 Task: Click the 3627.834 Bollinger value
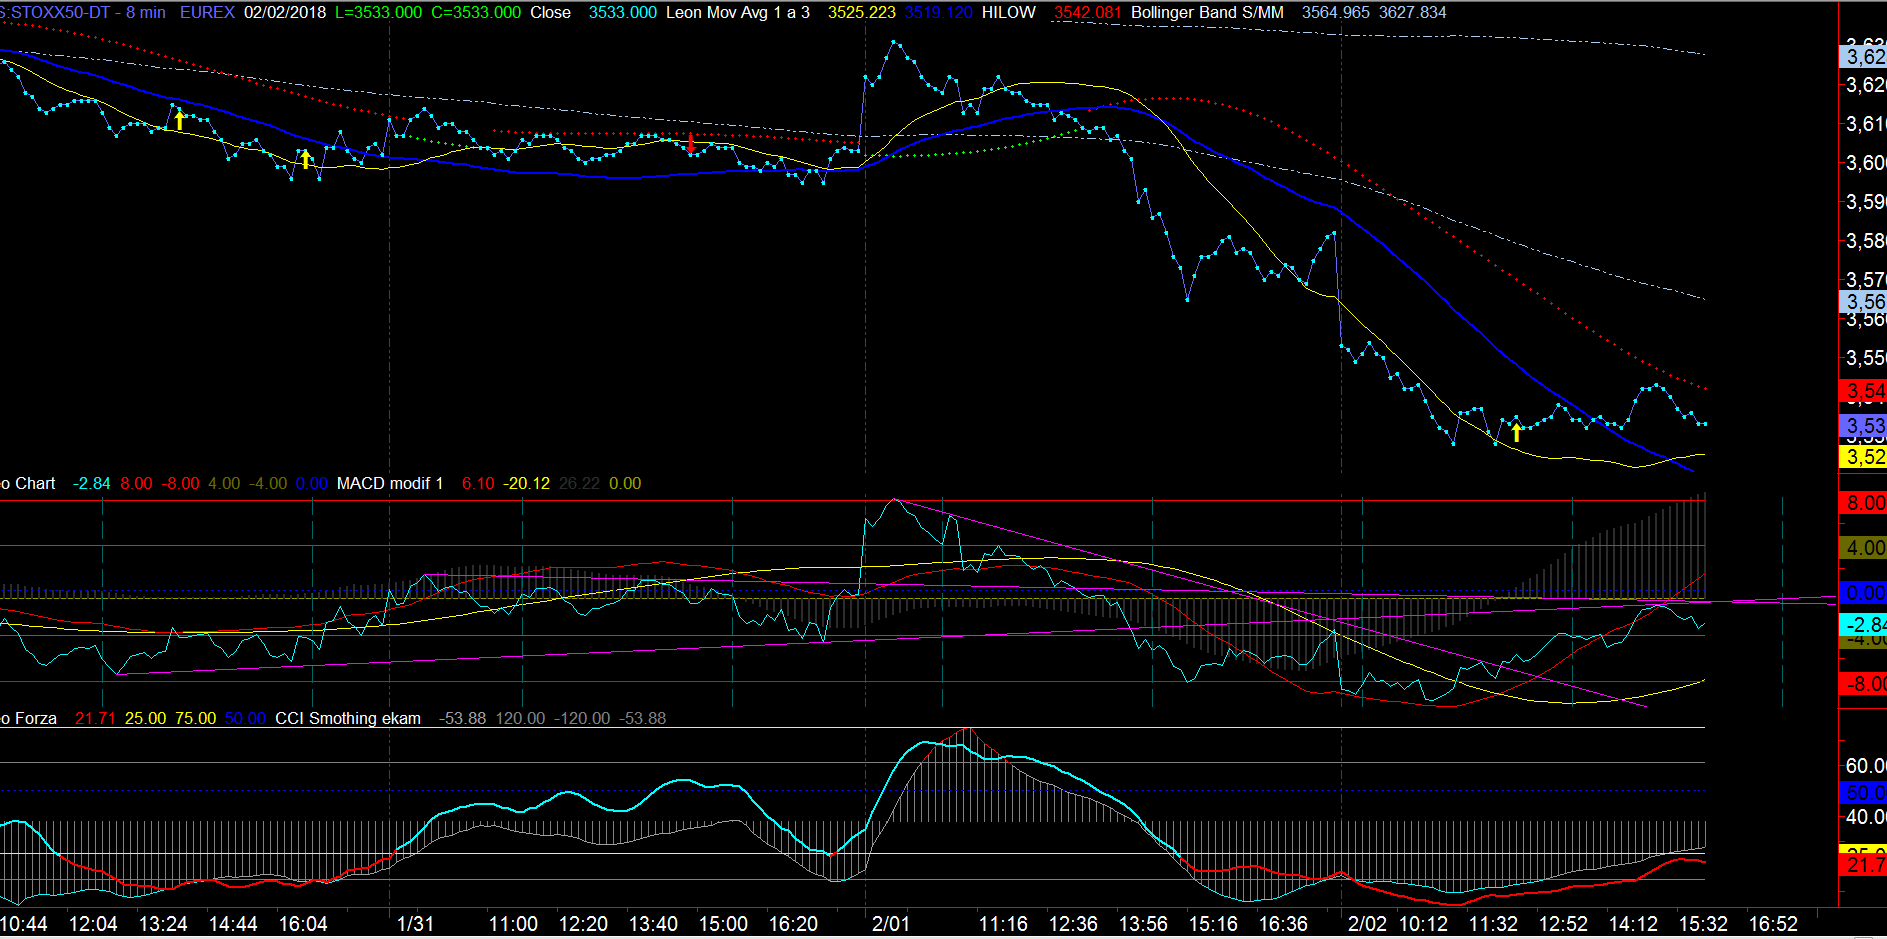(1413, 12)
